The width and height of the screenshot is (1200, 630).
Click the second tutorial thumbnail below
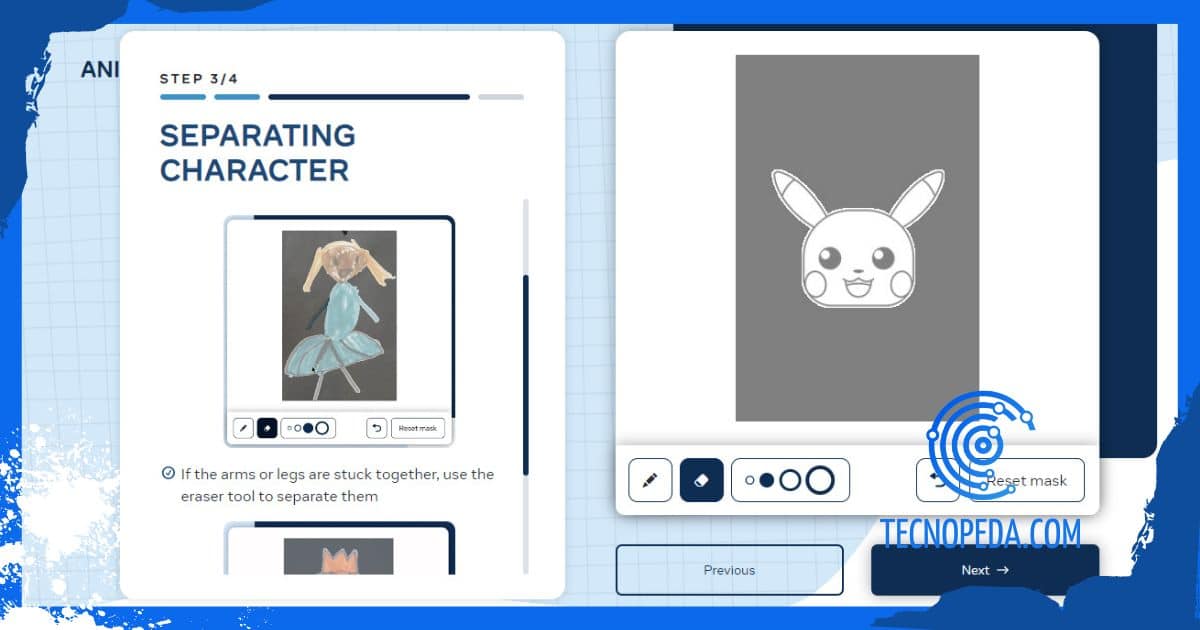339,549
